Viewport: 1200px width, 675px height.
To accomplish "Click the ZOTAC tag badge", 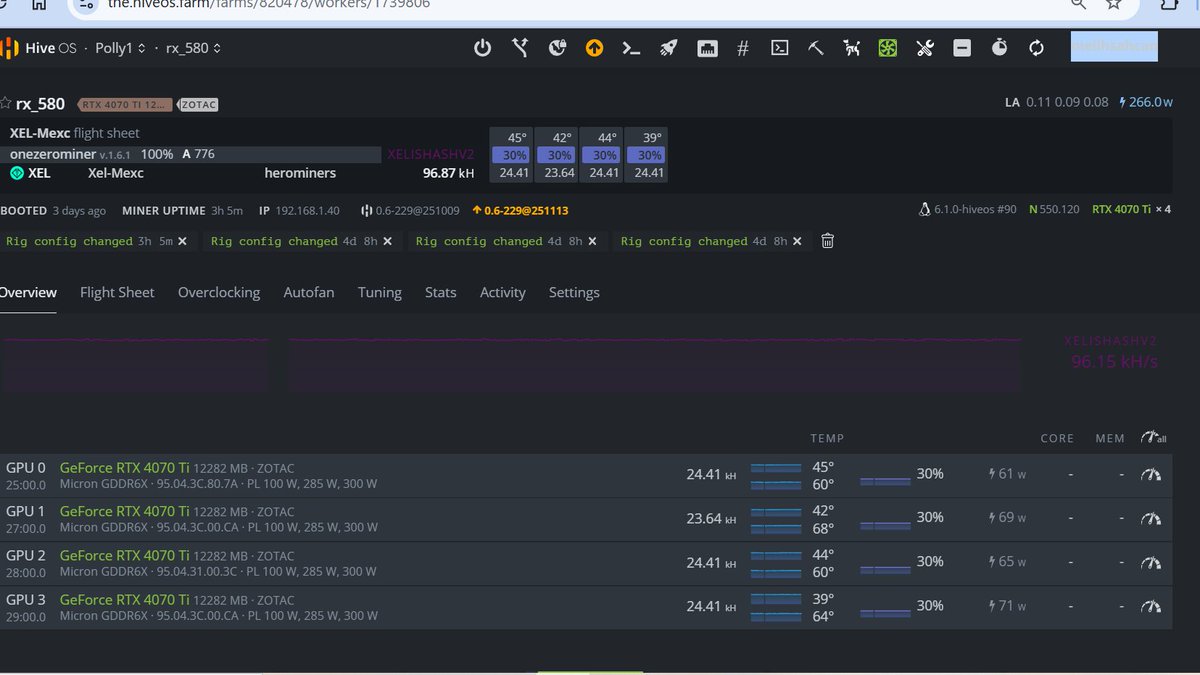I will point(199,104).
